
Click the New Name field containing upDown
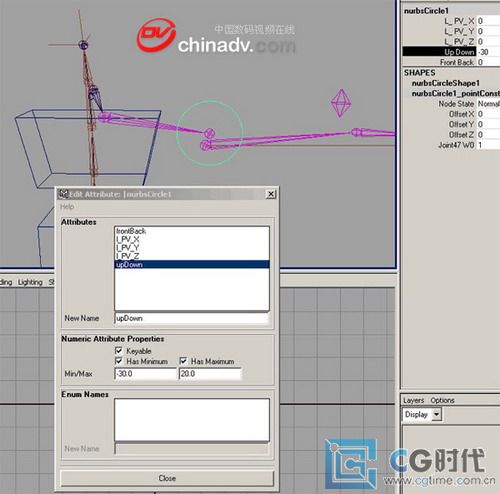tap(192, 318)
